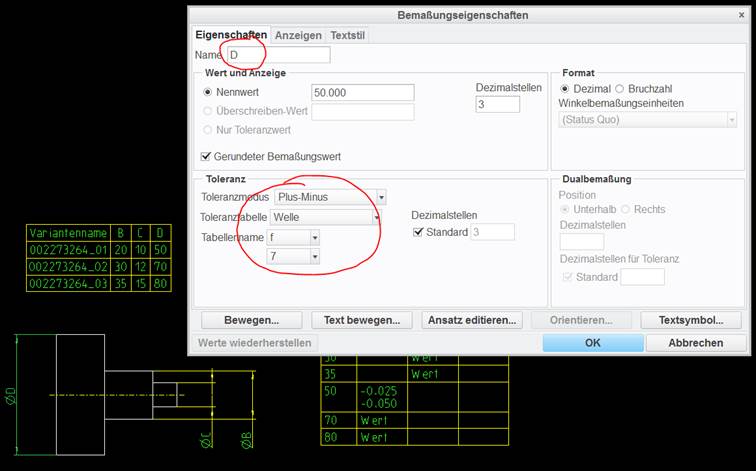
Task: Toggle the Standard checkbox in Toleranz section
Action: tap(418, 232)
